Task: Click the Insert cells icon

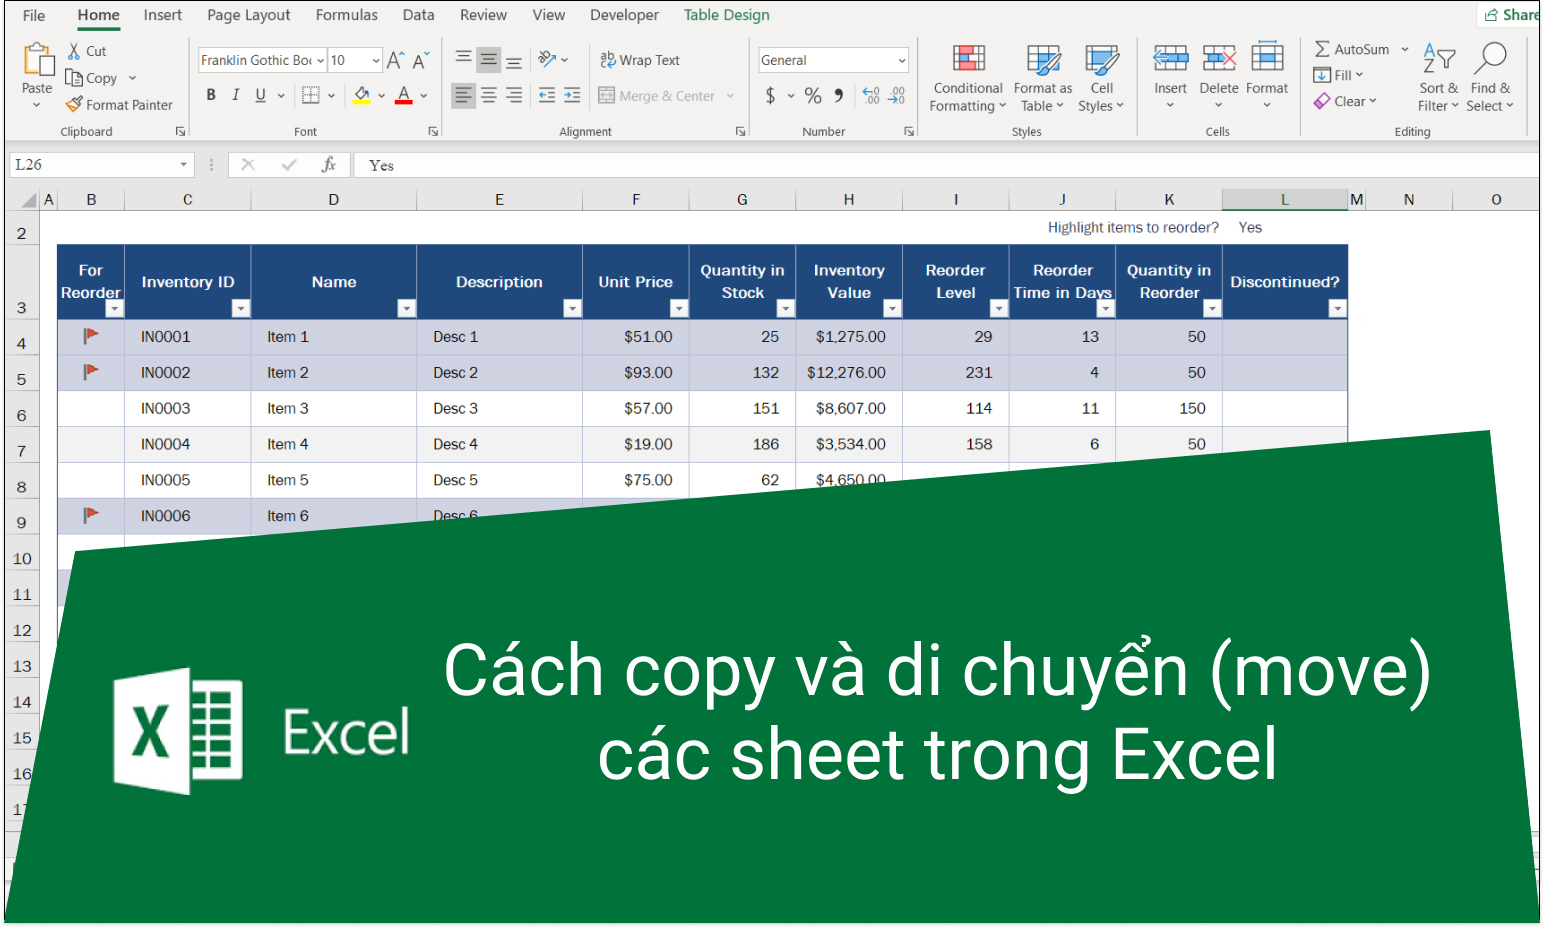Action: (x=1170, y=58)
